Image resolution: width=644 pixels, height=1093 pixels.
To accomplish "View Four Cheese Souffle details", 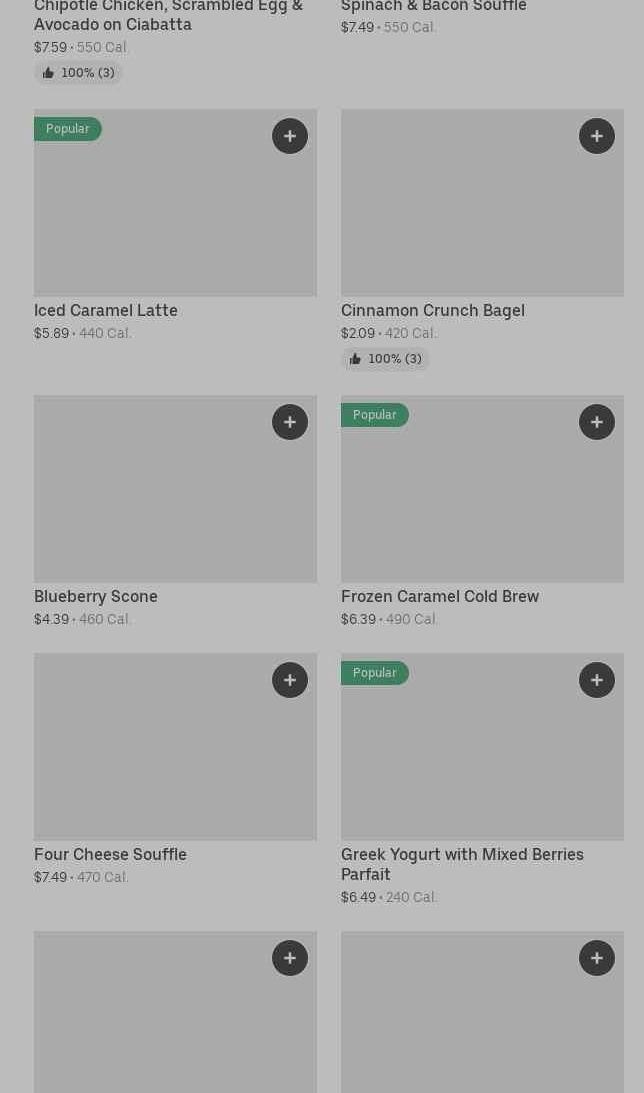I will coord(110,854).
